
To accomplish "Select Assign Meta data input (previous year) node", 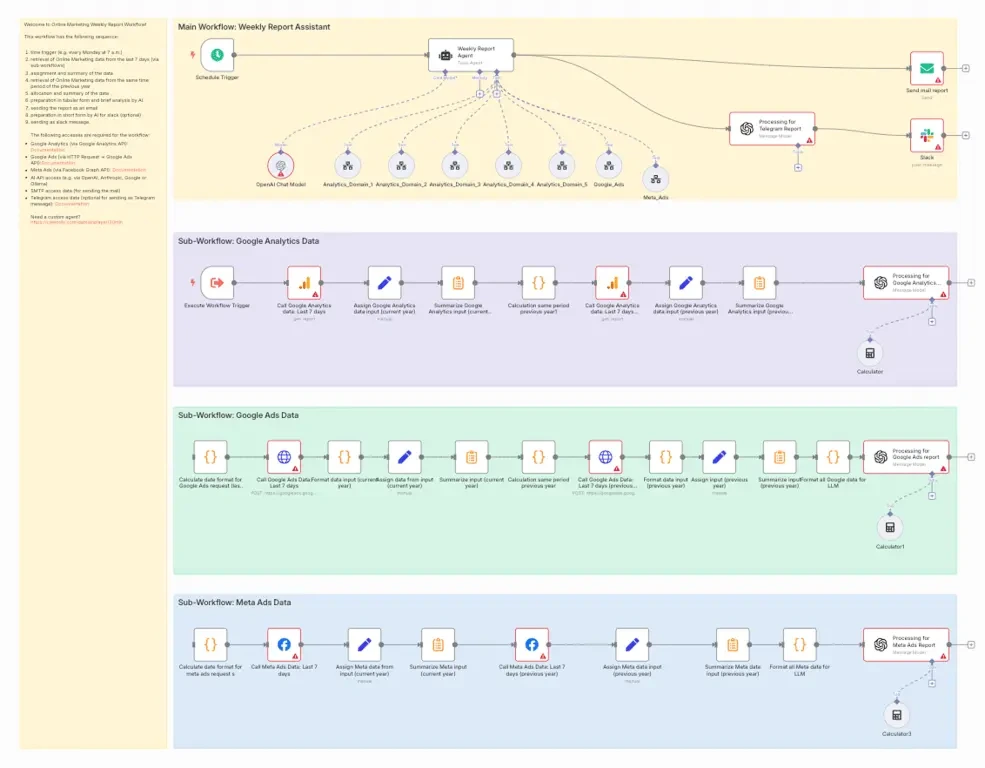I will point(633,644).
